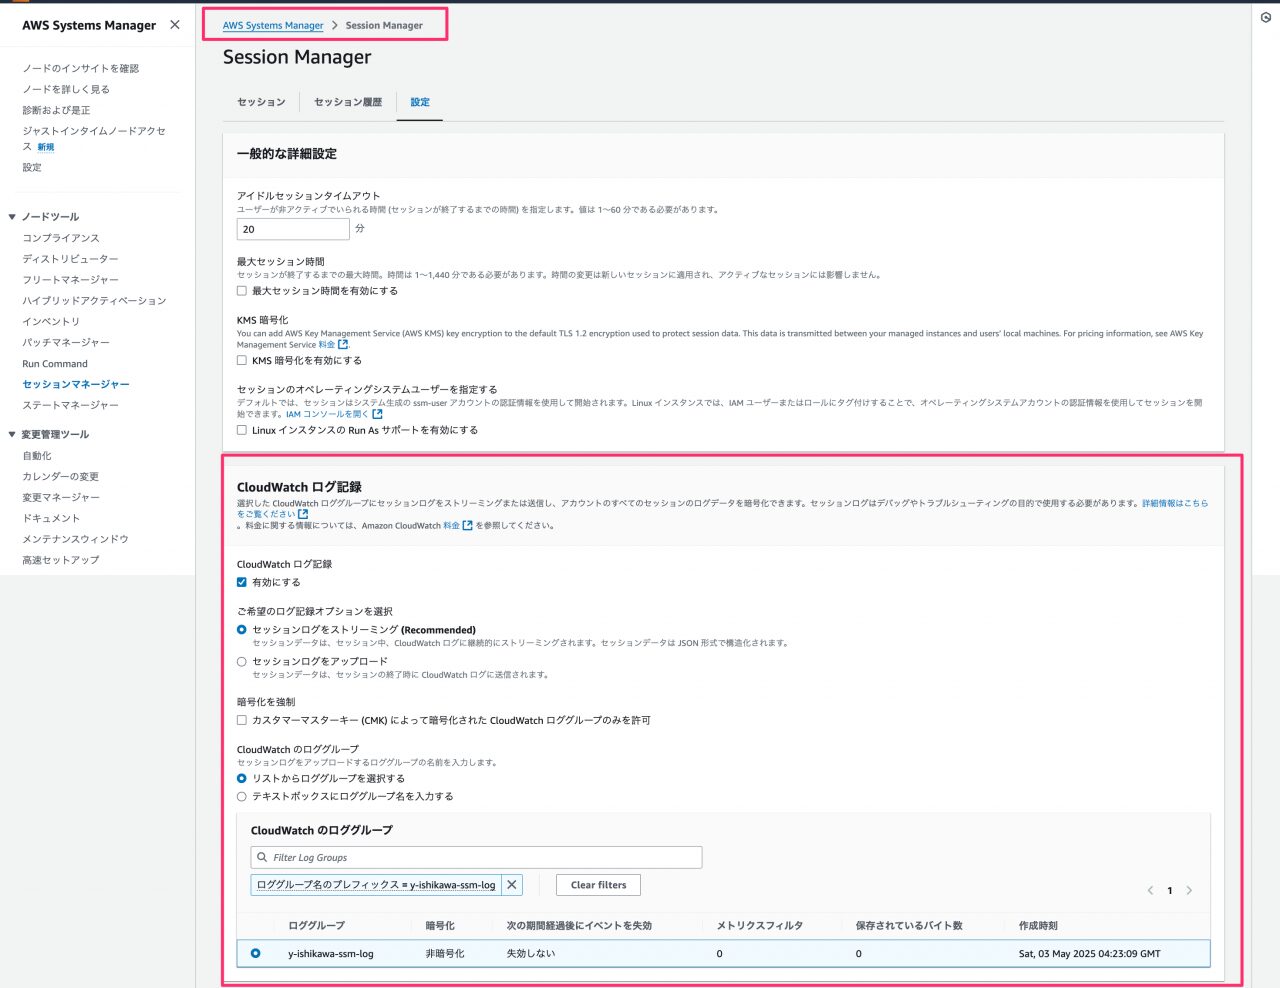Viewport: 1280px width, 988px height.
Task: Open ディストリビューター in sidebar
Action: pyautogui.click(x=70, y=260)
